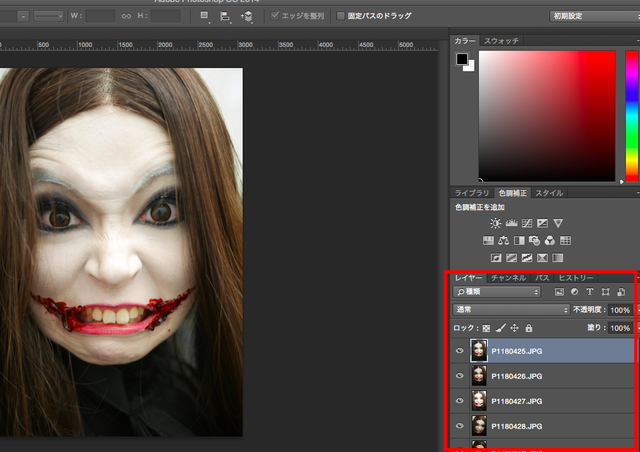Toggle the エッジを整列 checkbox
This screenshot has height=452, width=640.
(275, 16)
